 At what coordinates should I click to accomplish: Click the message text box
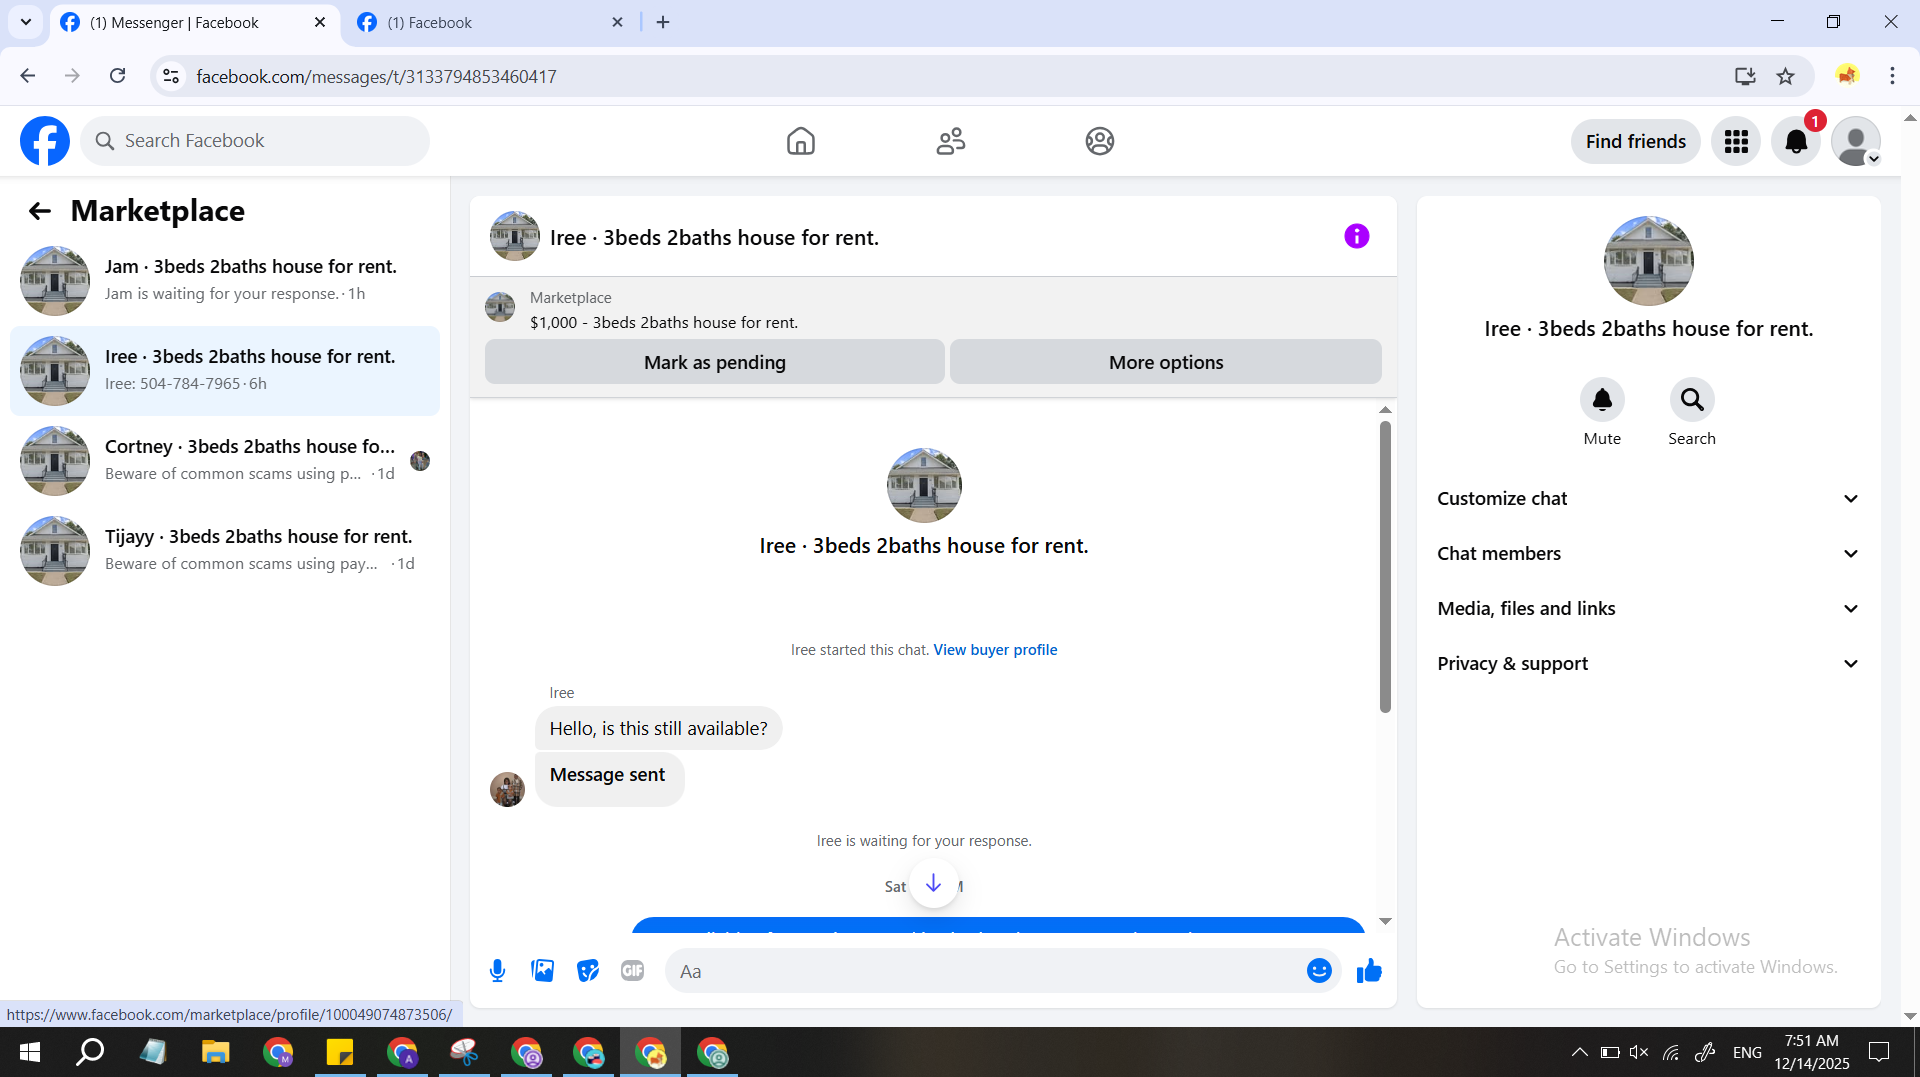(1002, 971)
